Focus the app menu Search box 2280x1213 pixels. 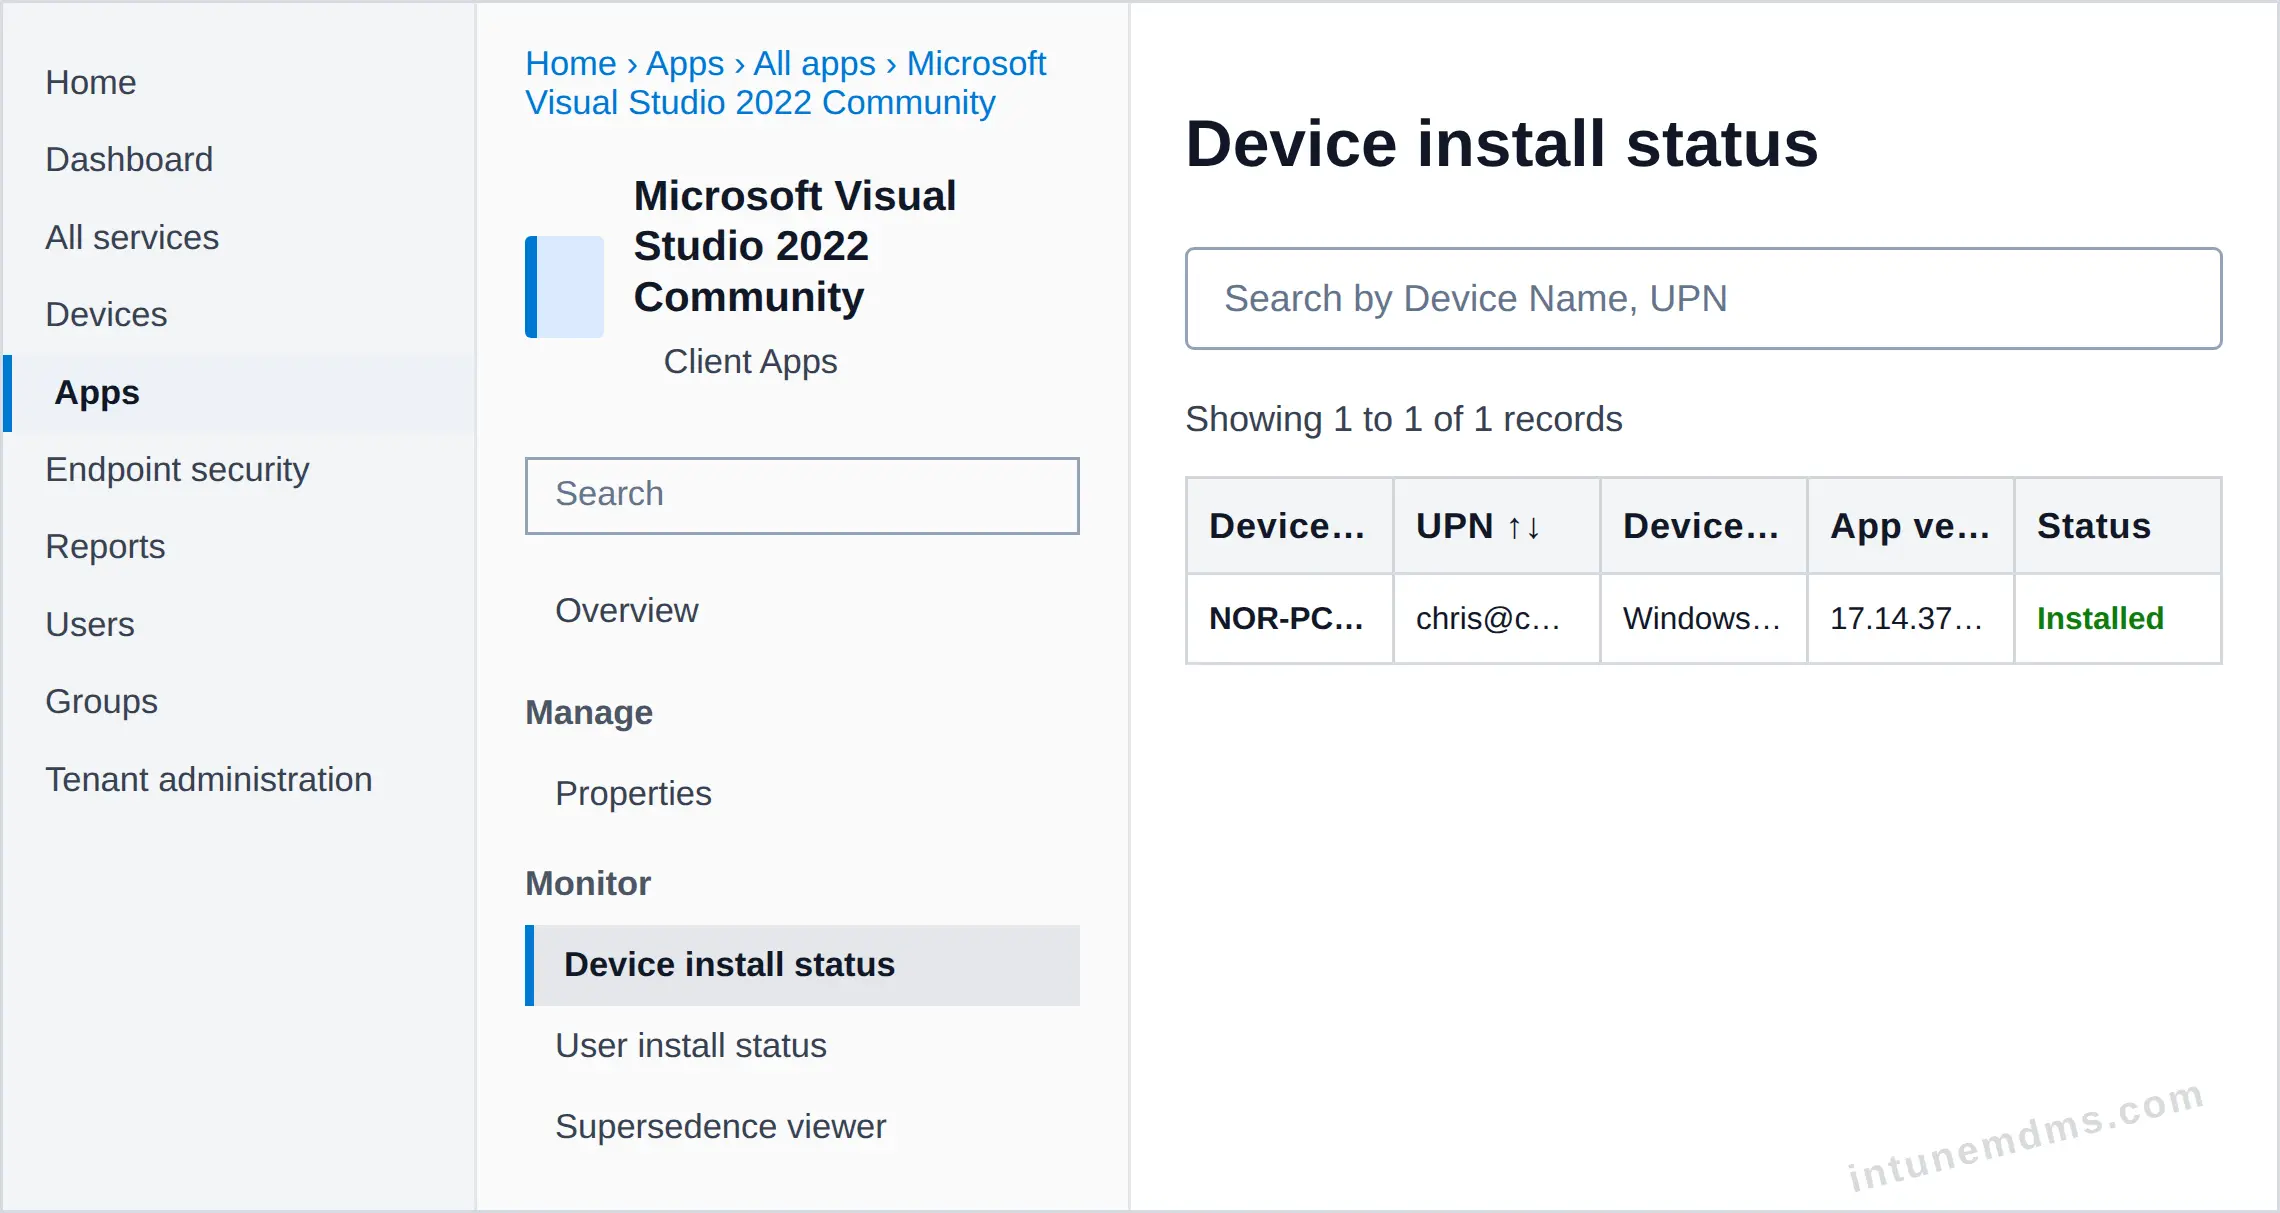click(x=802, y=495)
